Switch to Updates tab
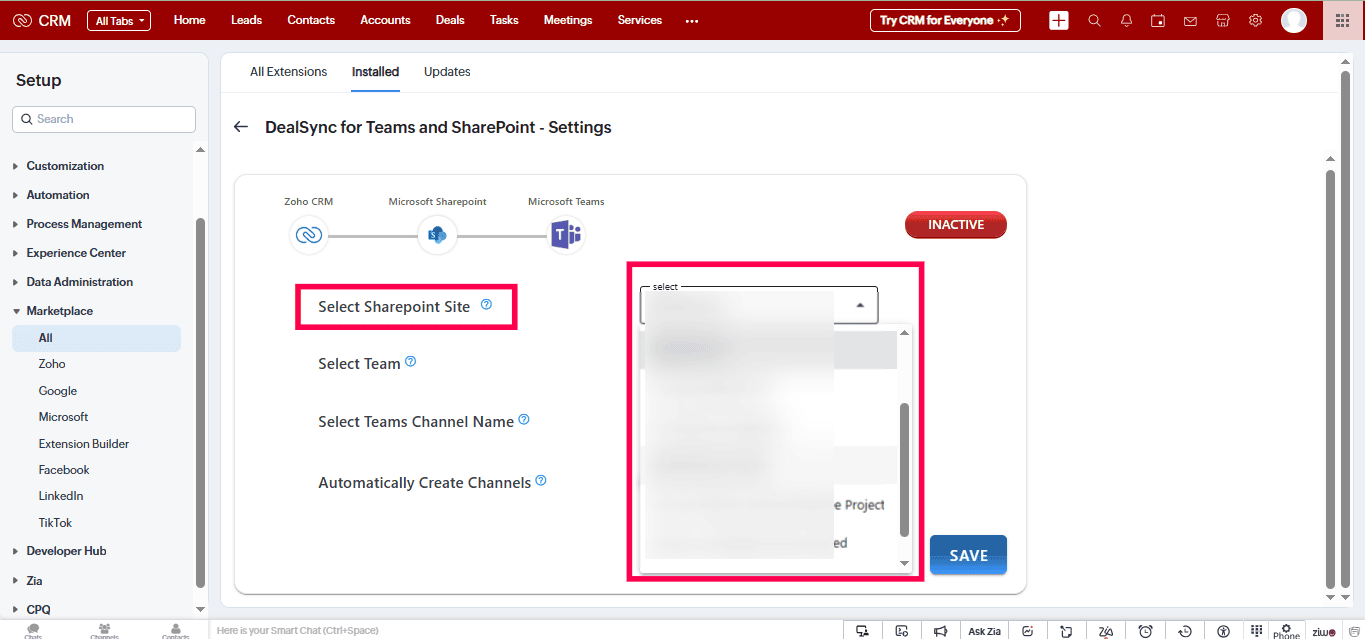The width and height of the screenshot is (1365, 639). pos(447,72)
